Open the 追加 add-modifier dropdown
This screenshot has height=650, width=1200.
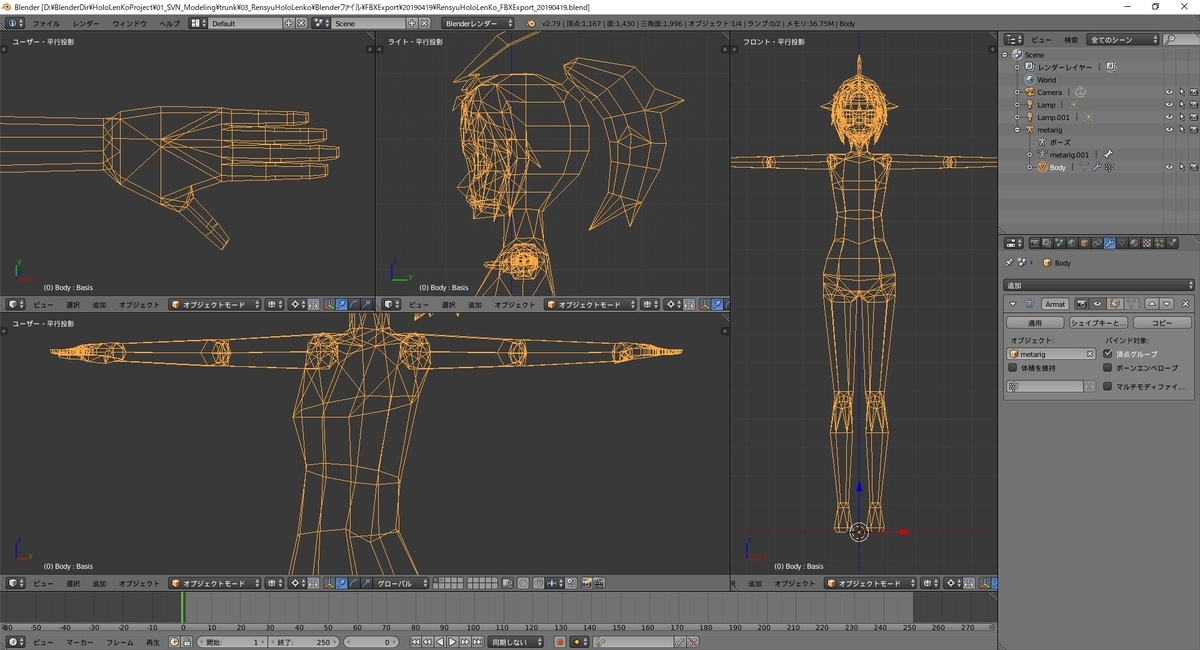click(x=1099, y=285)
